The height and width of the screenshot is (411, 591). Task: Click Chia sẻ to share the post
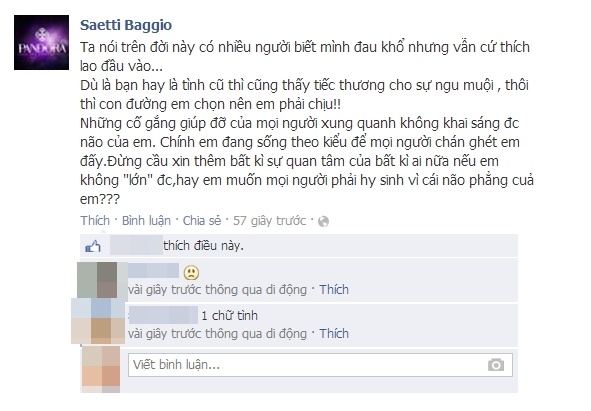click(202, 220)
